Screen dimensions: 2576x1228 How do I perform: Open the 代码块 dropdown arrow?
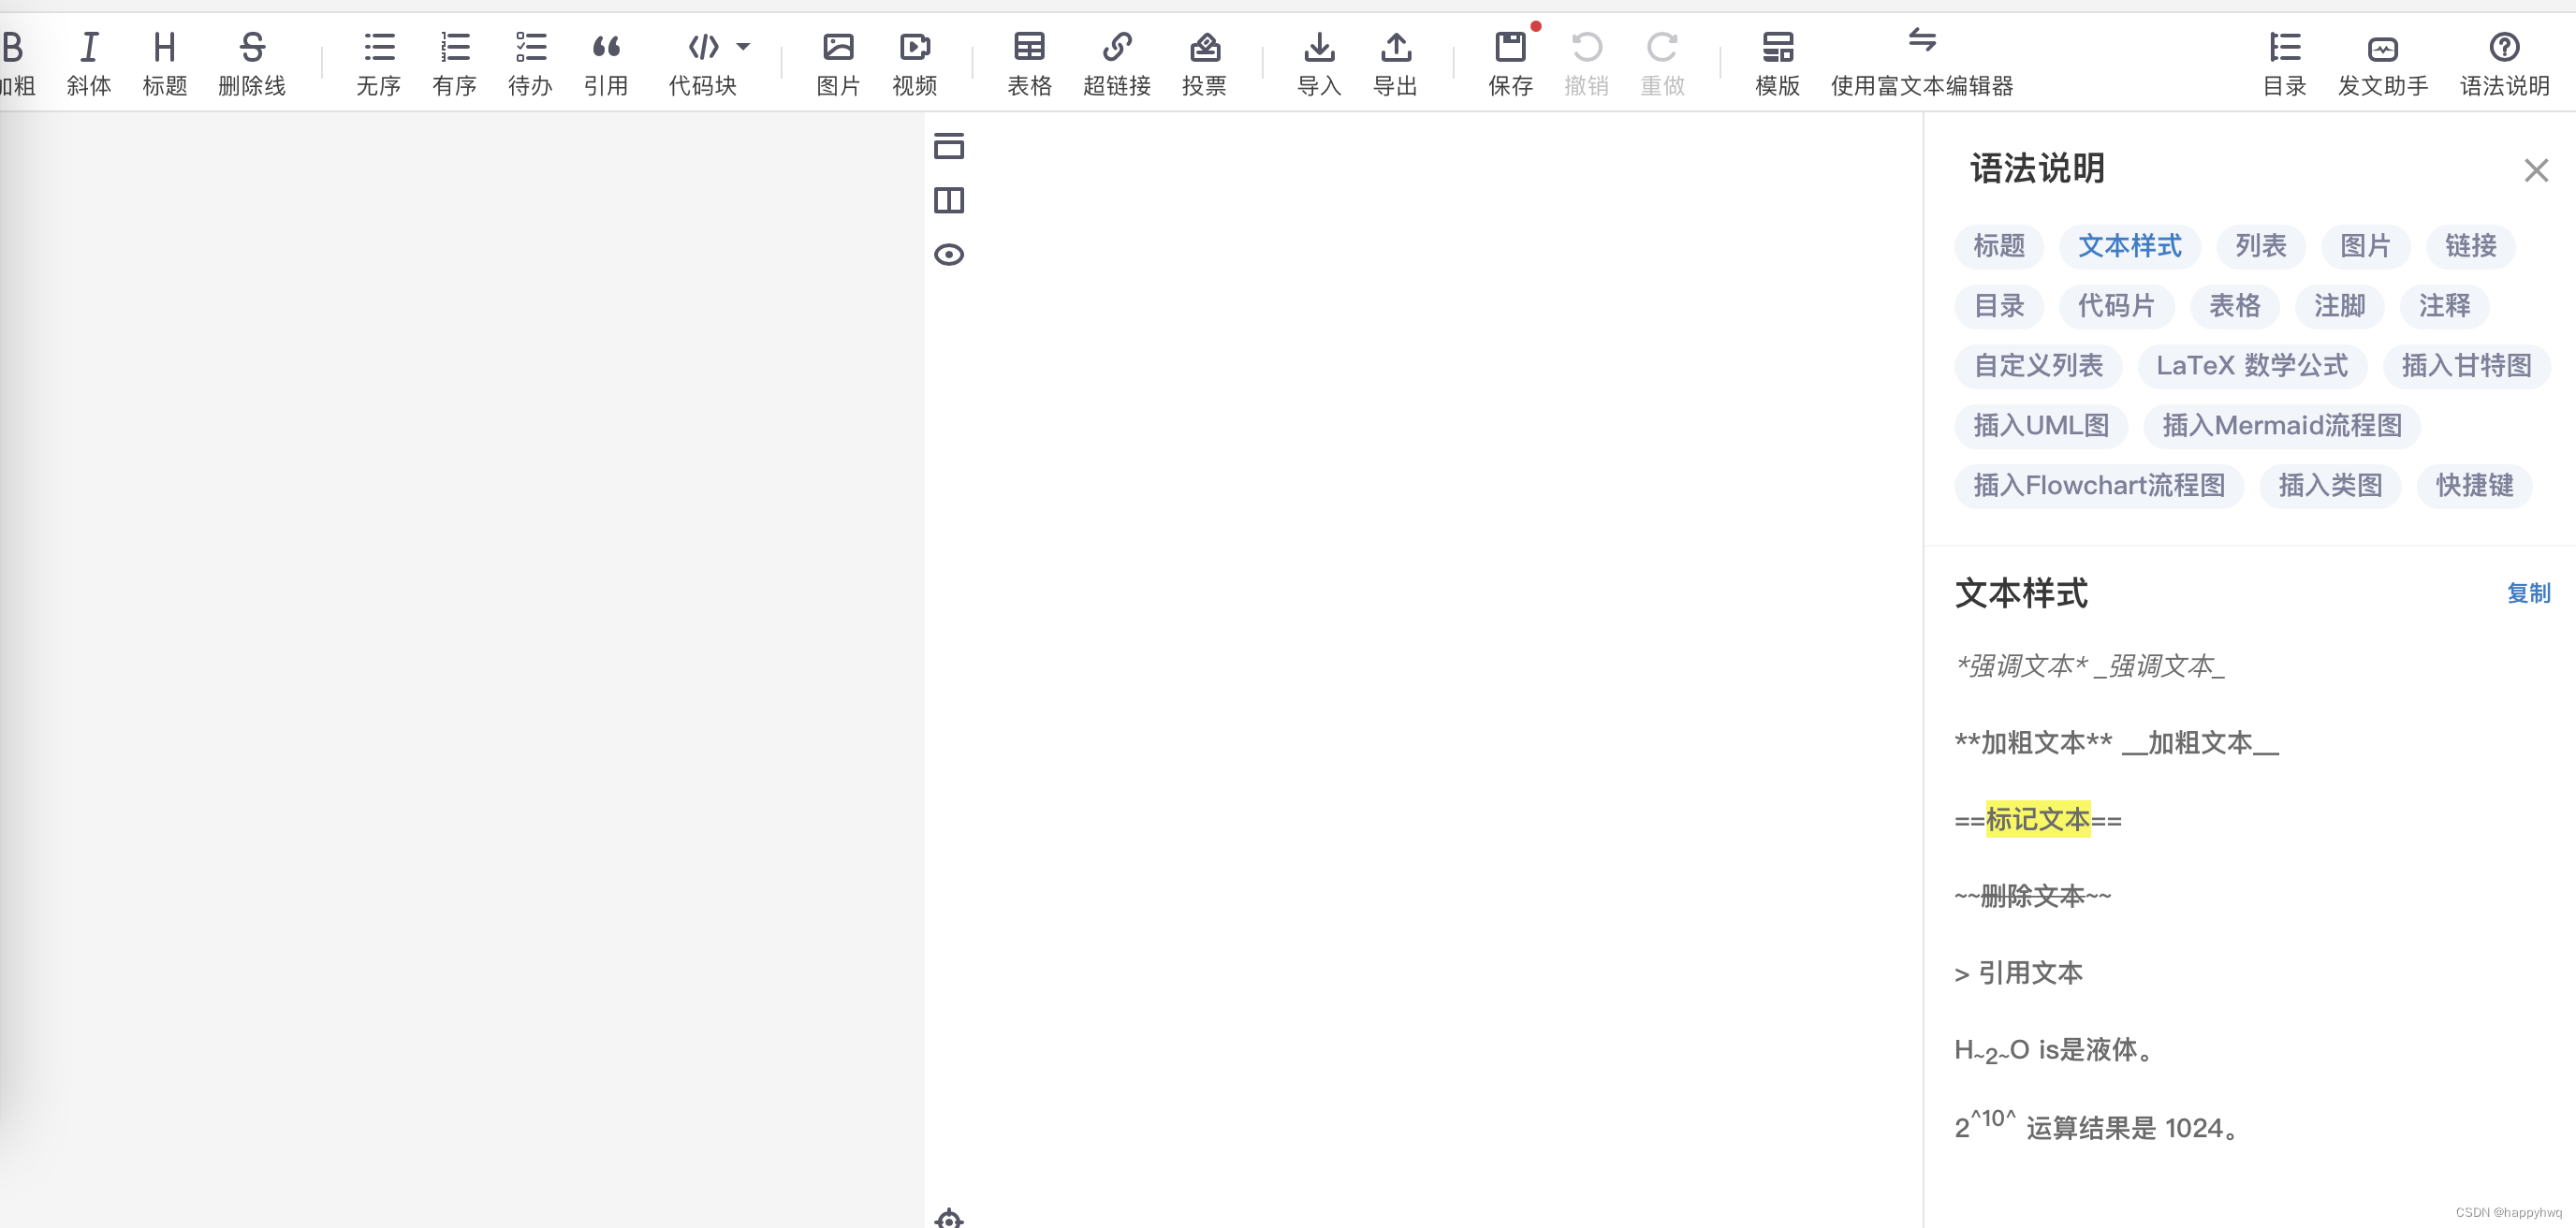743,46
